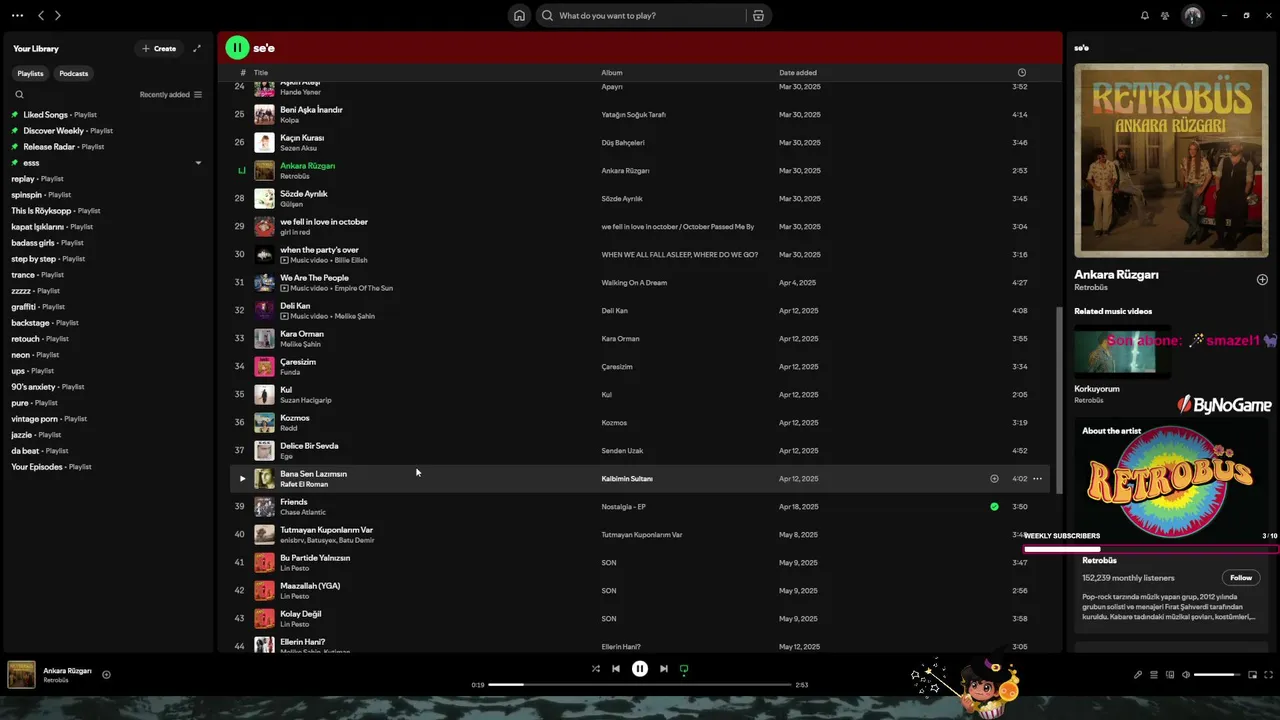Open Recently added sort dropdown
This screenshot has height=720, width=1280.
[170, 95]
